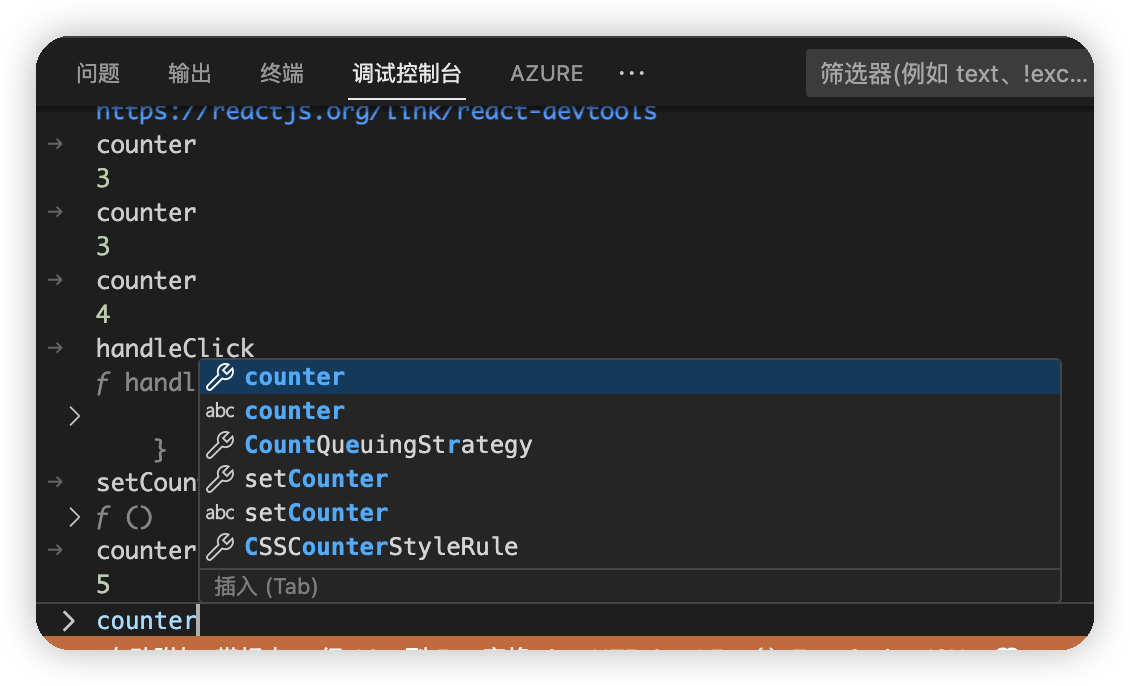The width and height of the screenshot is (1130, 686).
Task: Choose CountQueuingStrategy from suggestions
Action: 388,445
